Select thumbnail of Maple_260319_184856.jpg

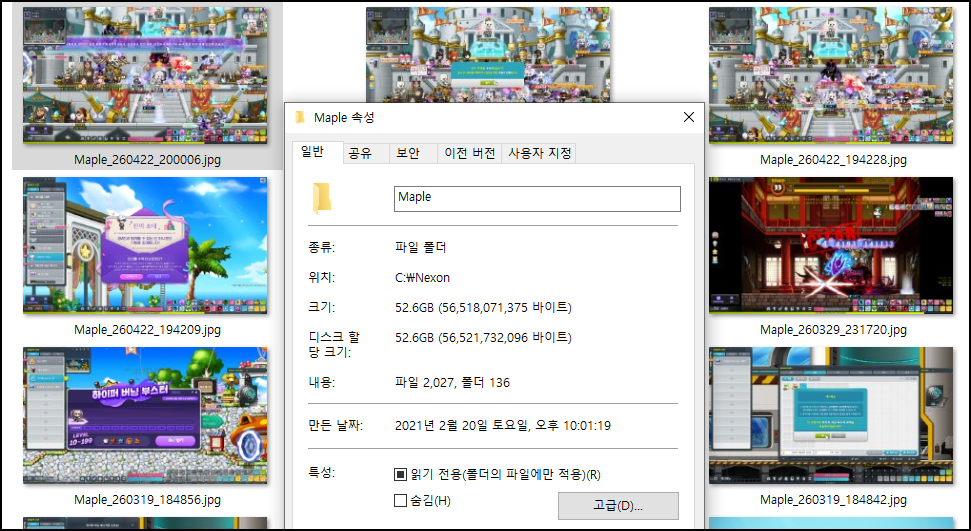point(145,415)
